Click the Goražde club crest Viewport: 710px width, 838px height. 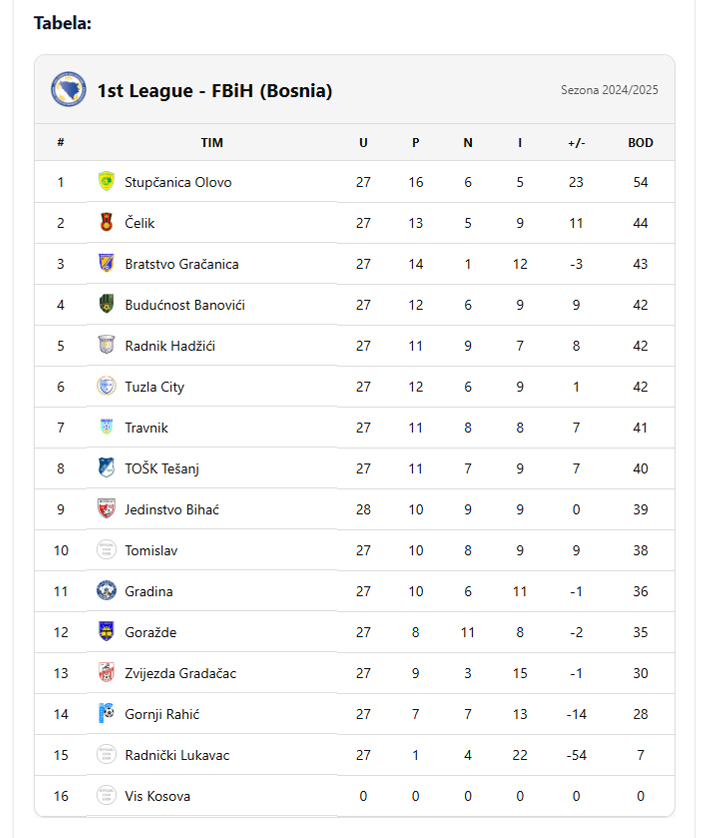106,632
